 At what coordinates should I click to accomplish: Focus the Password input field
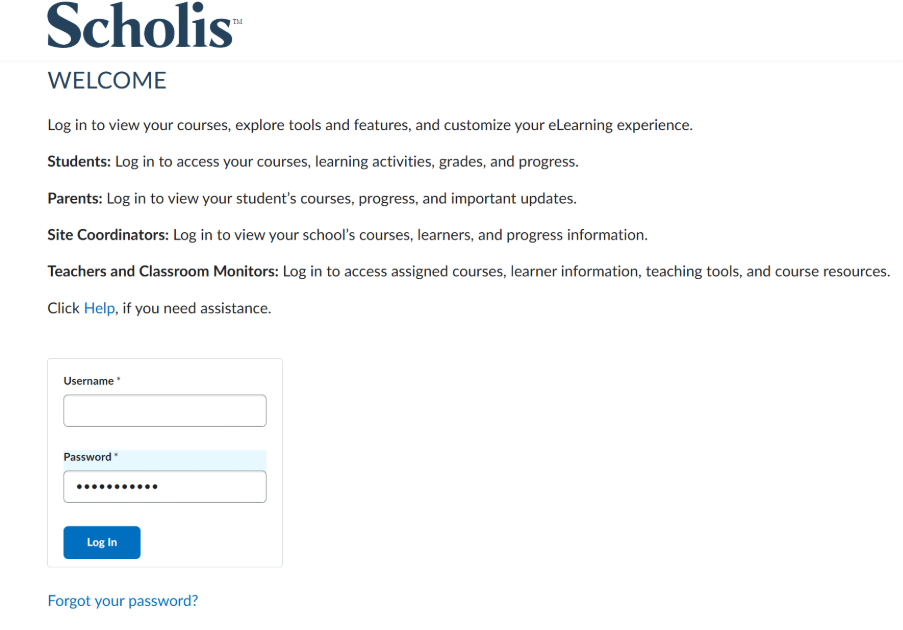pos(165,487)
